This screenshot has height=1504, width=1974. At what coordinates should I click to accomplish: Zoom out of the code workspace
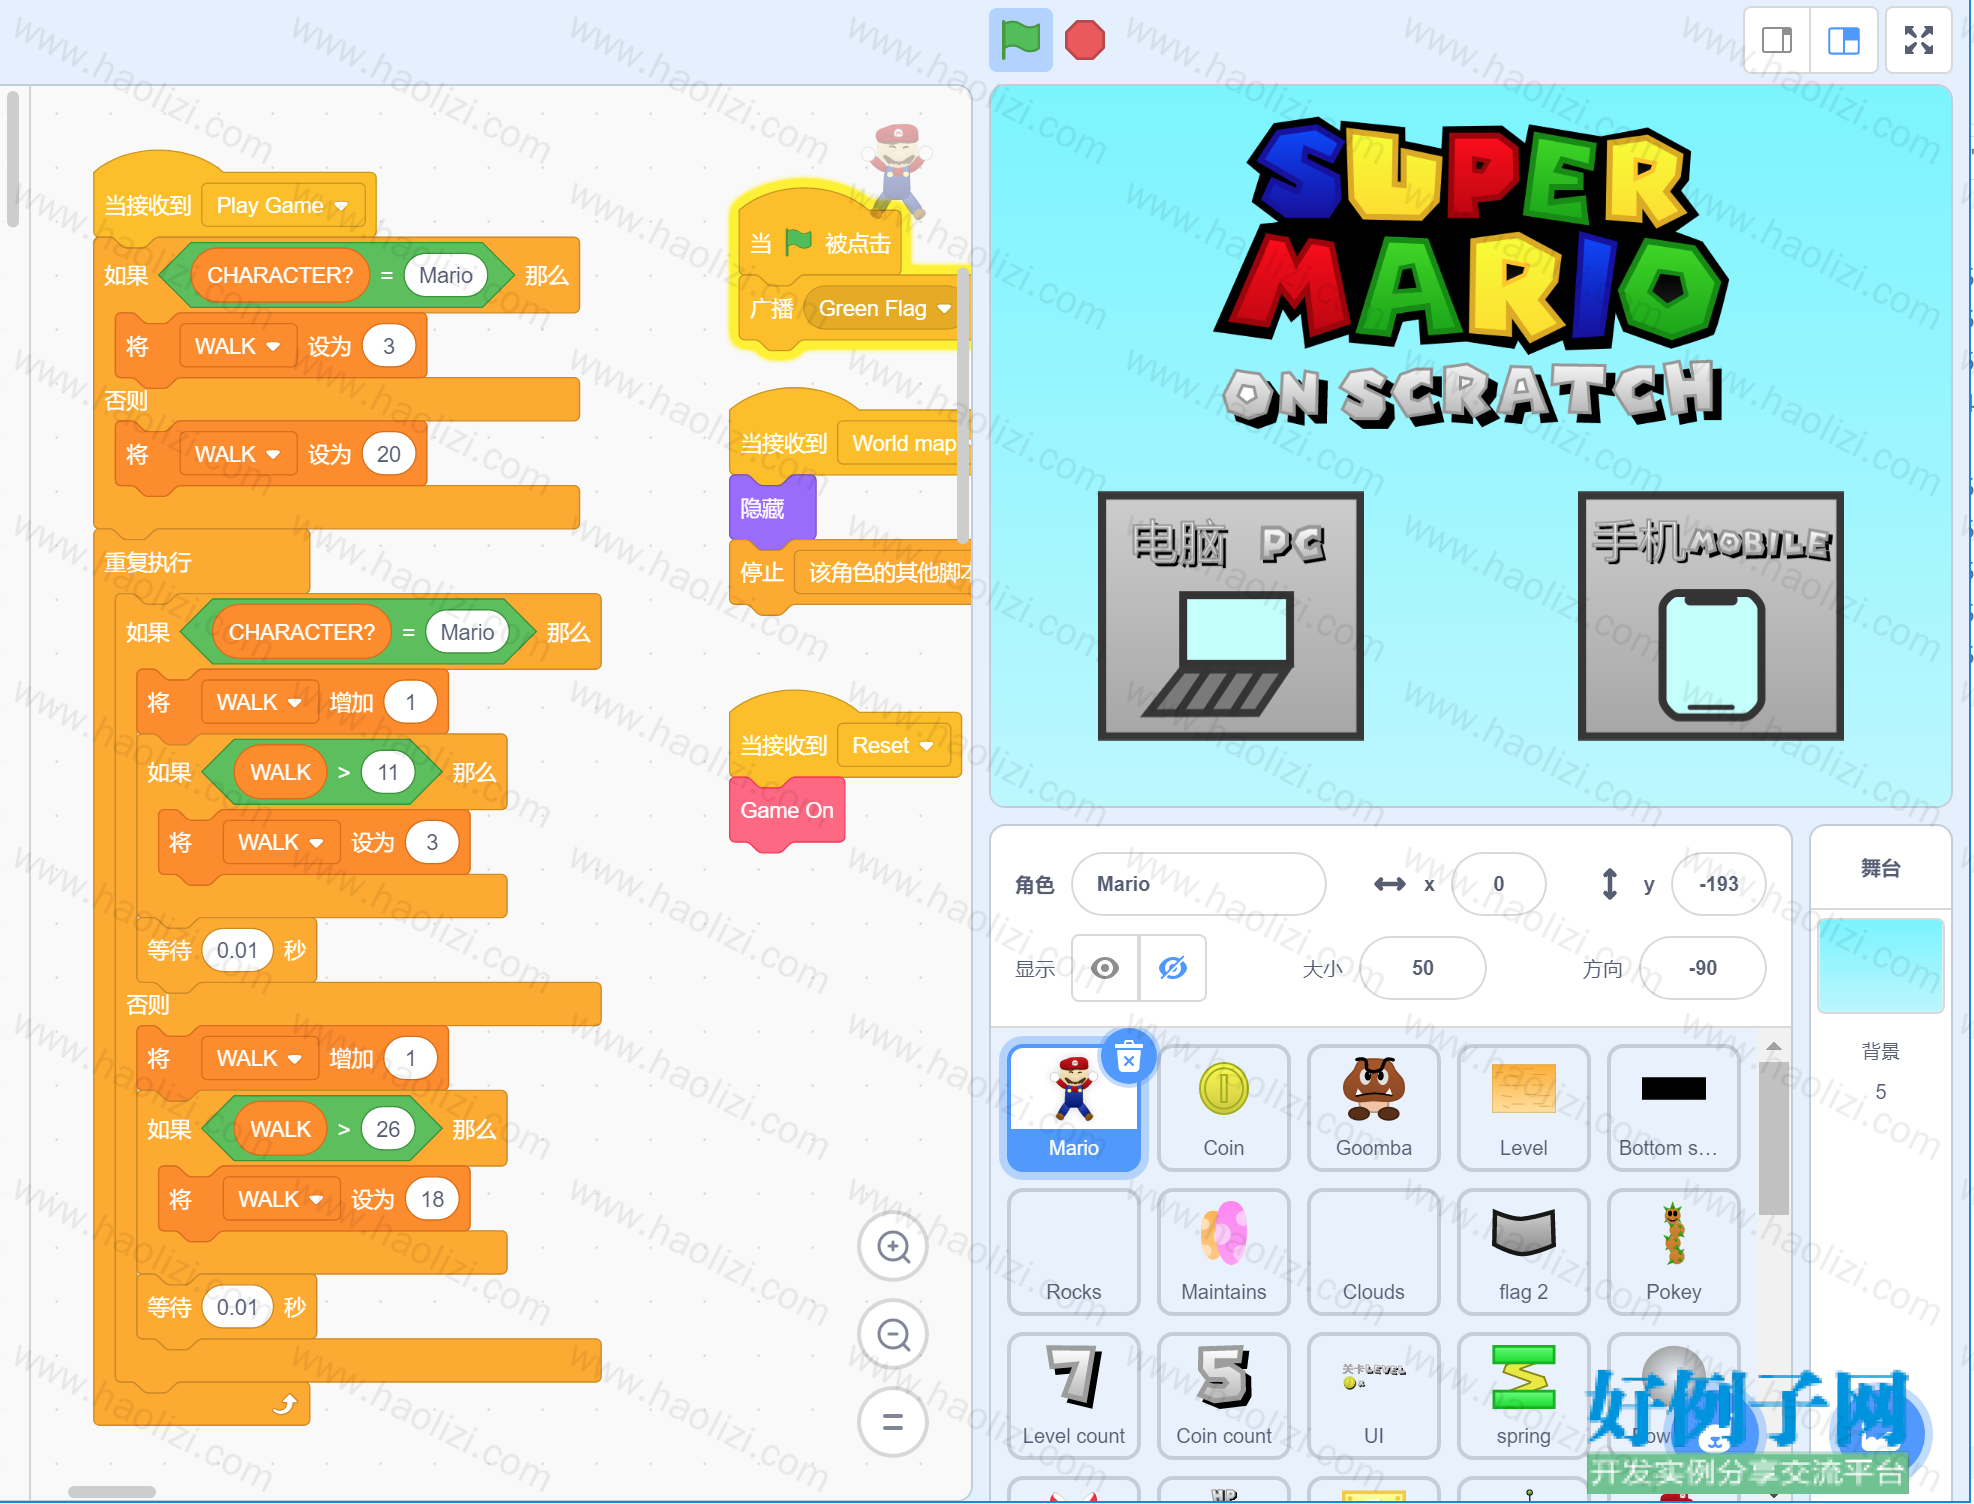(893, 1334)
